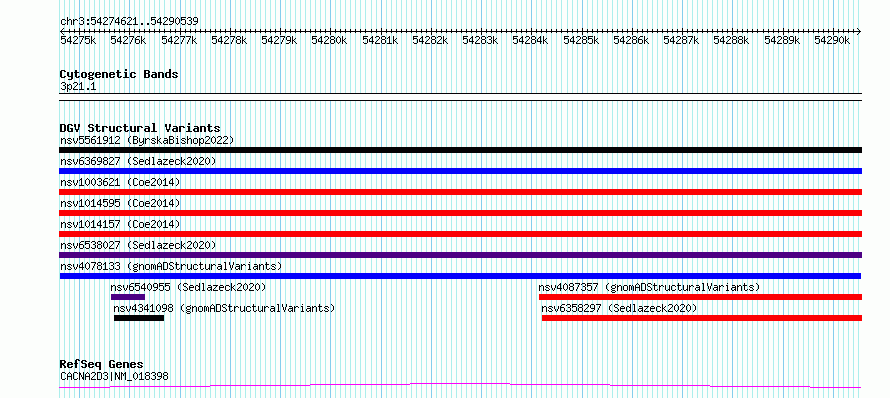890x398 pixels.
Task: Click the 54281k ruler position
Action: [380, 40]
